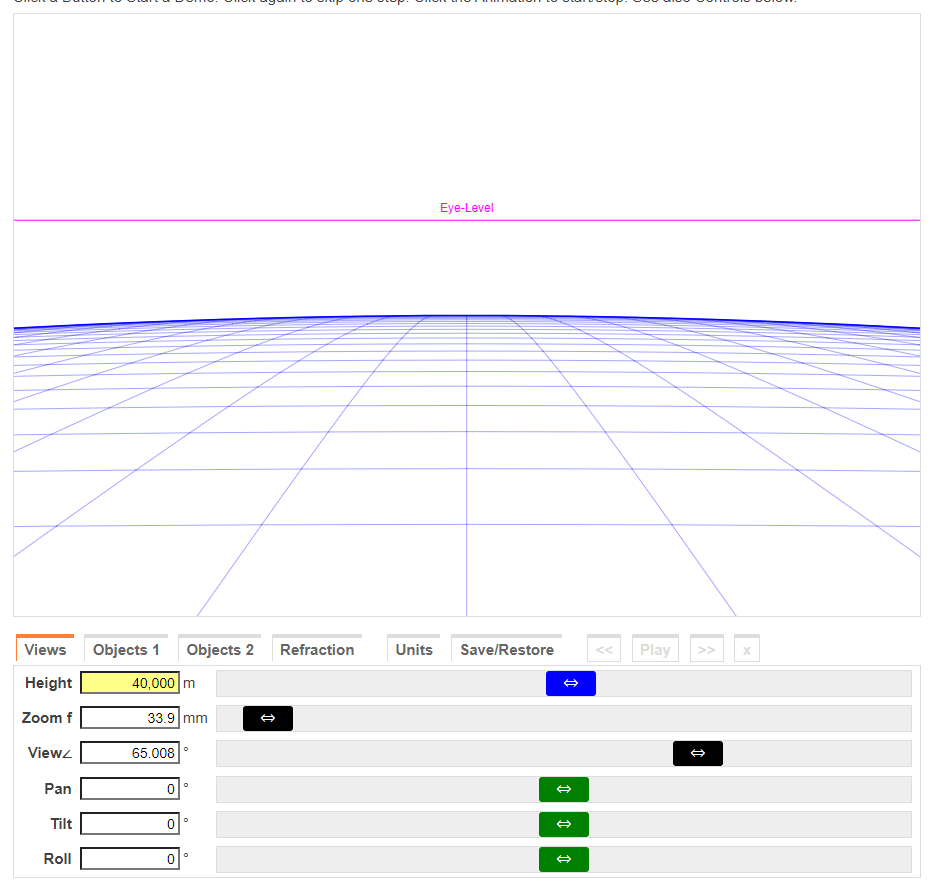Viewport: 936px width, 889px height.
Task: Click the green Roll slider handle
Action: (x=564, y=859)
